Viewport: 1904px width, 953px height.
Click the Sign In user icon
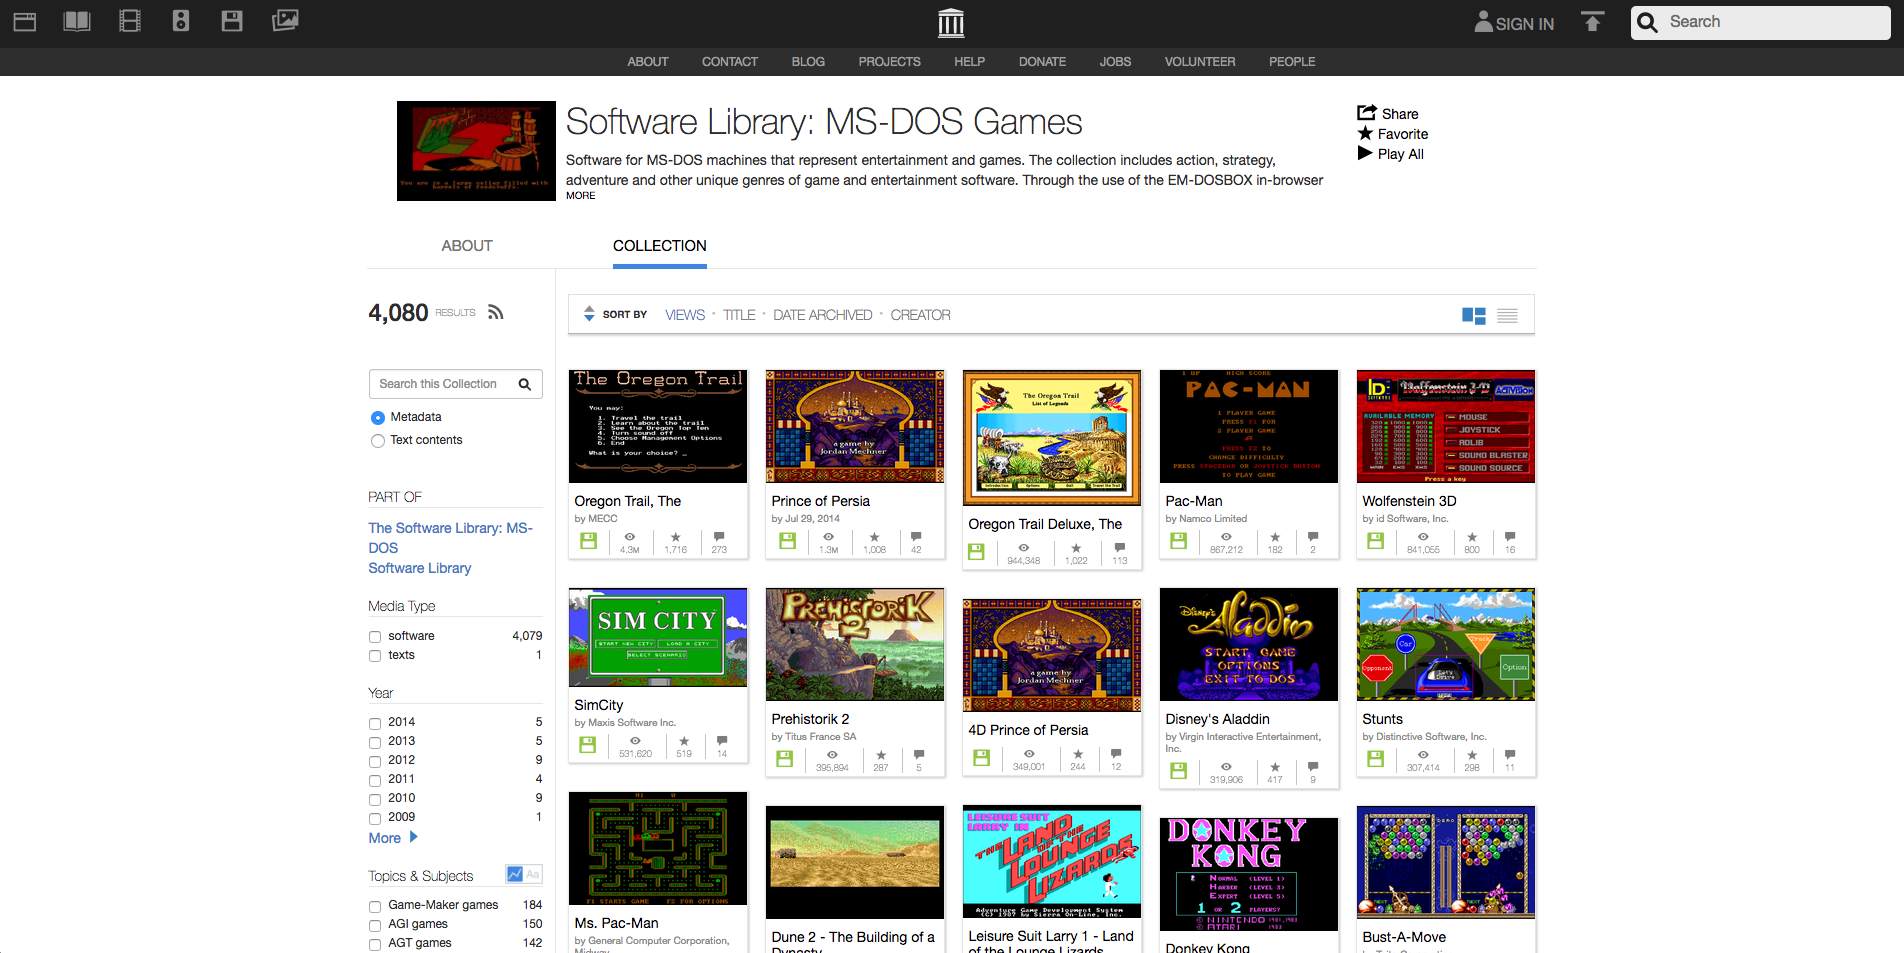coord(1484,22)
